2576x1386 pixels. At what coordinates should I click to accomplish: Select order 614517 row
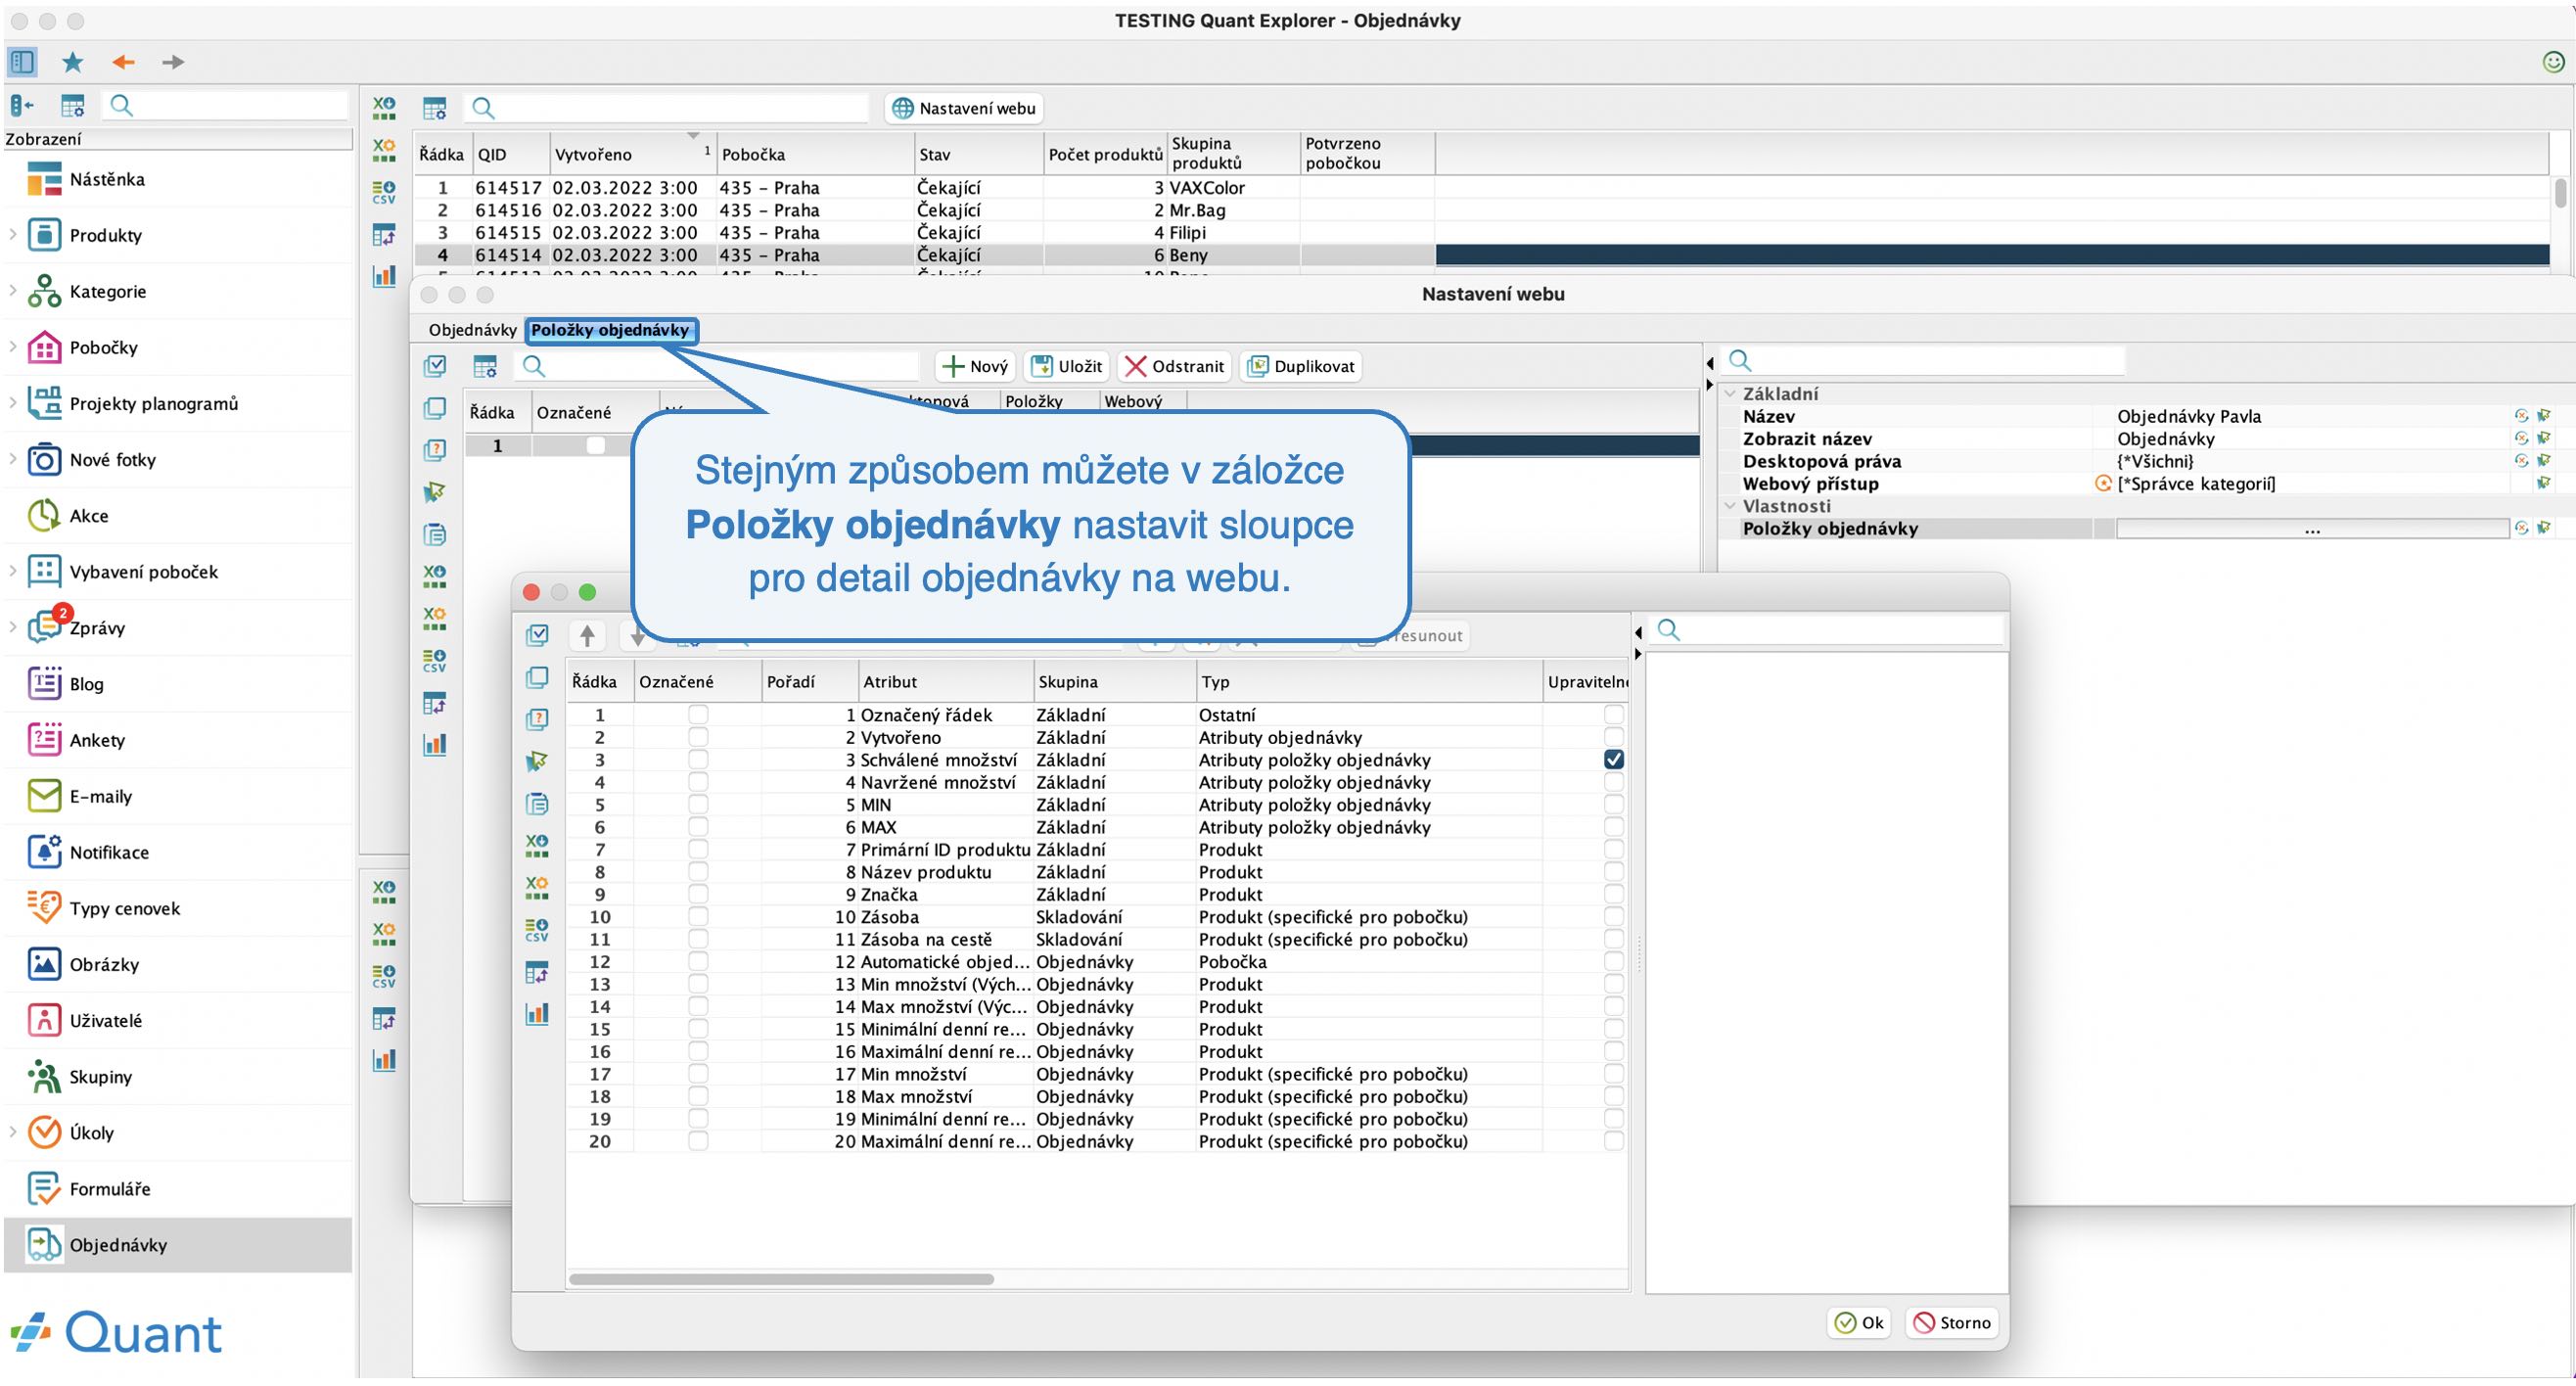[1480, 188]
